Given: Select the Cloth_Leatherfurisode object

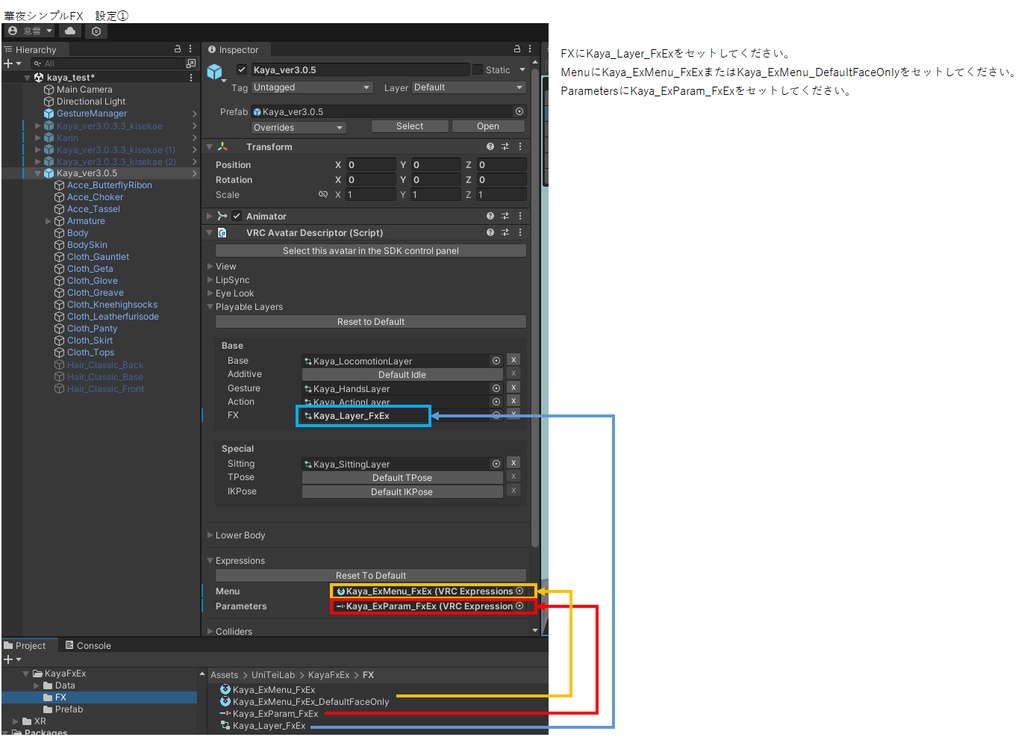Looking at the screenshot, I should [112, 317].
